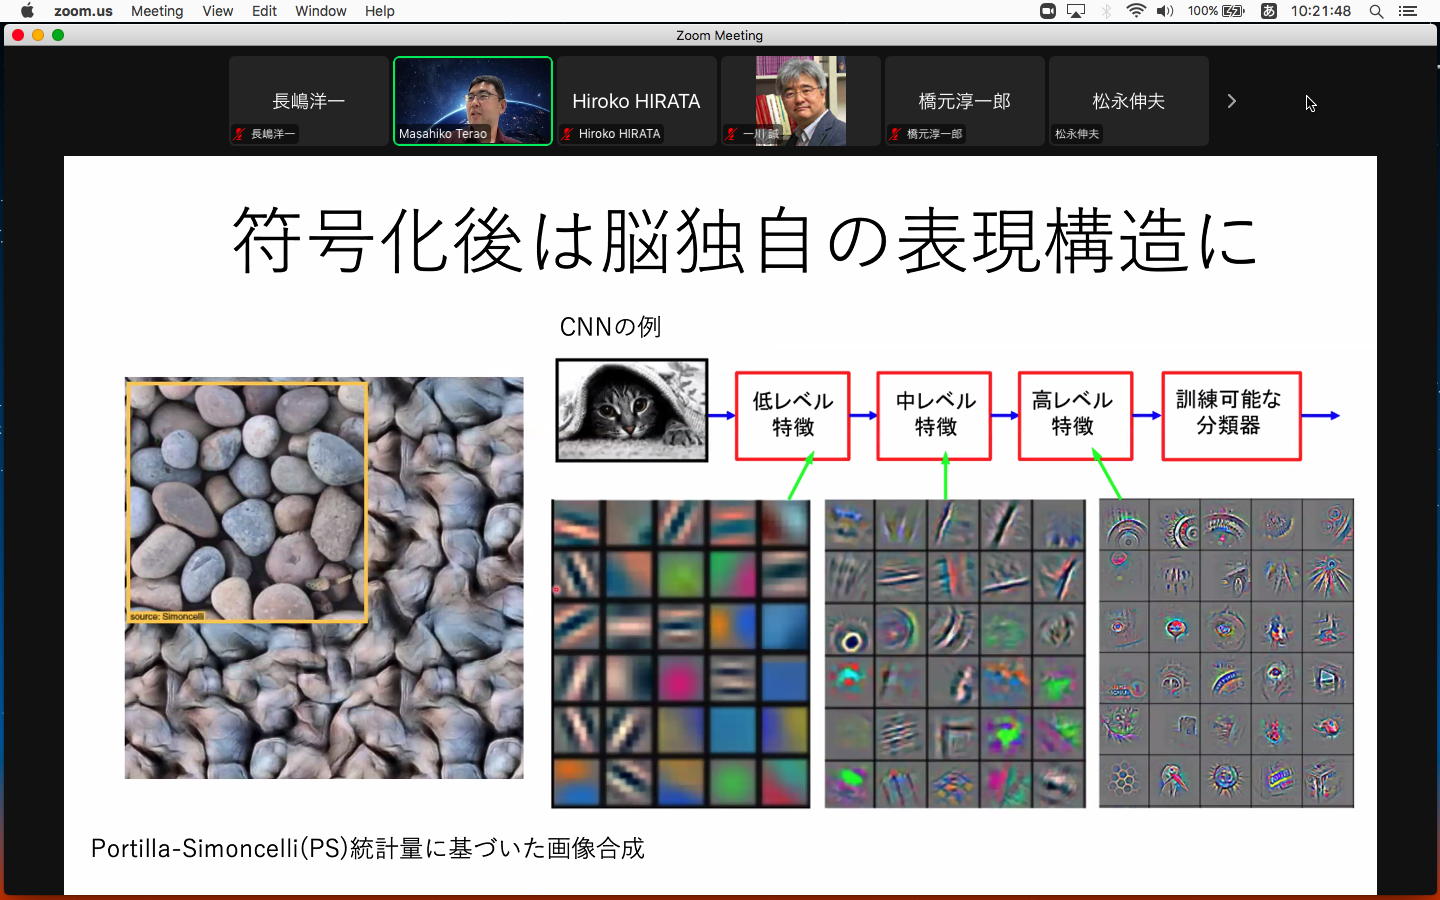1440x900 pixels.
Task: Click the muted mic icon for 一川誠
Action: (x=732, y=134)
